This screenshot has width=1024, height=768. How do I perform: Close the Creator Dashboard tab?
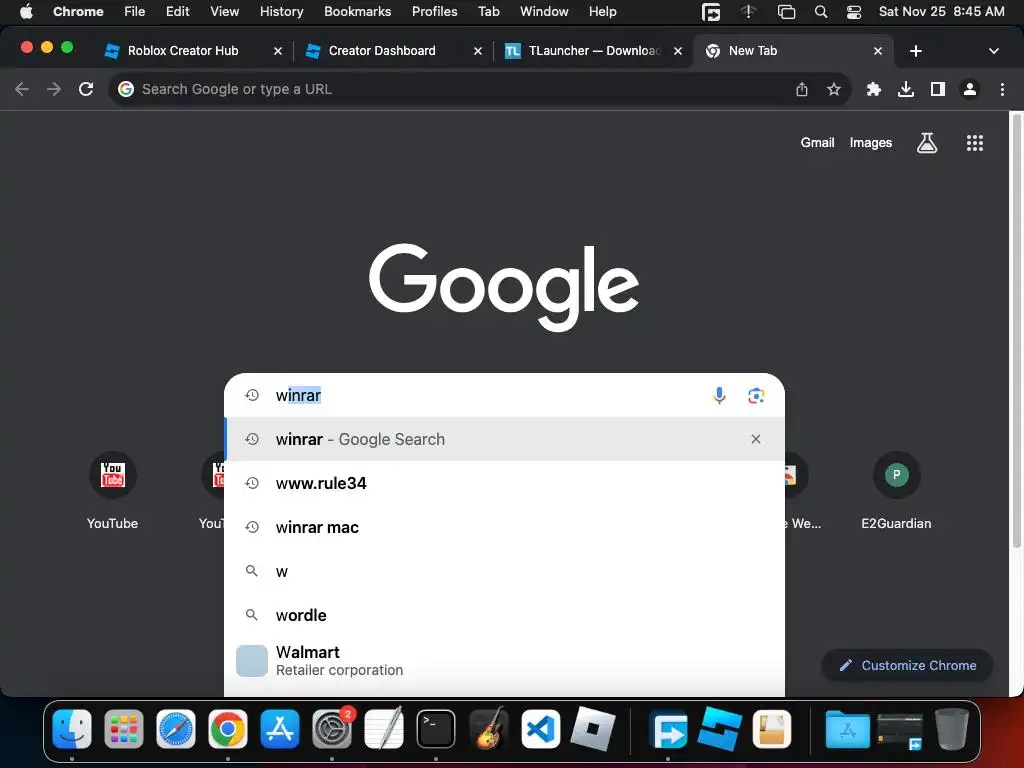point(477,51)
